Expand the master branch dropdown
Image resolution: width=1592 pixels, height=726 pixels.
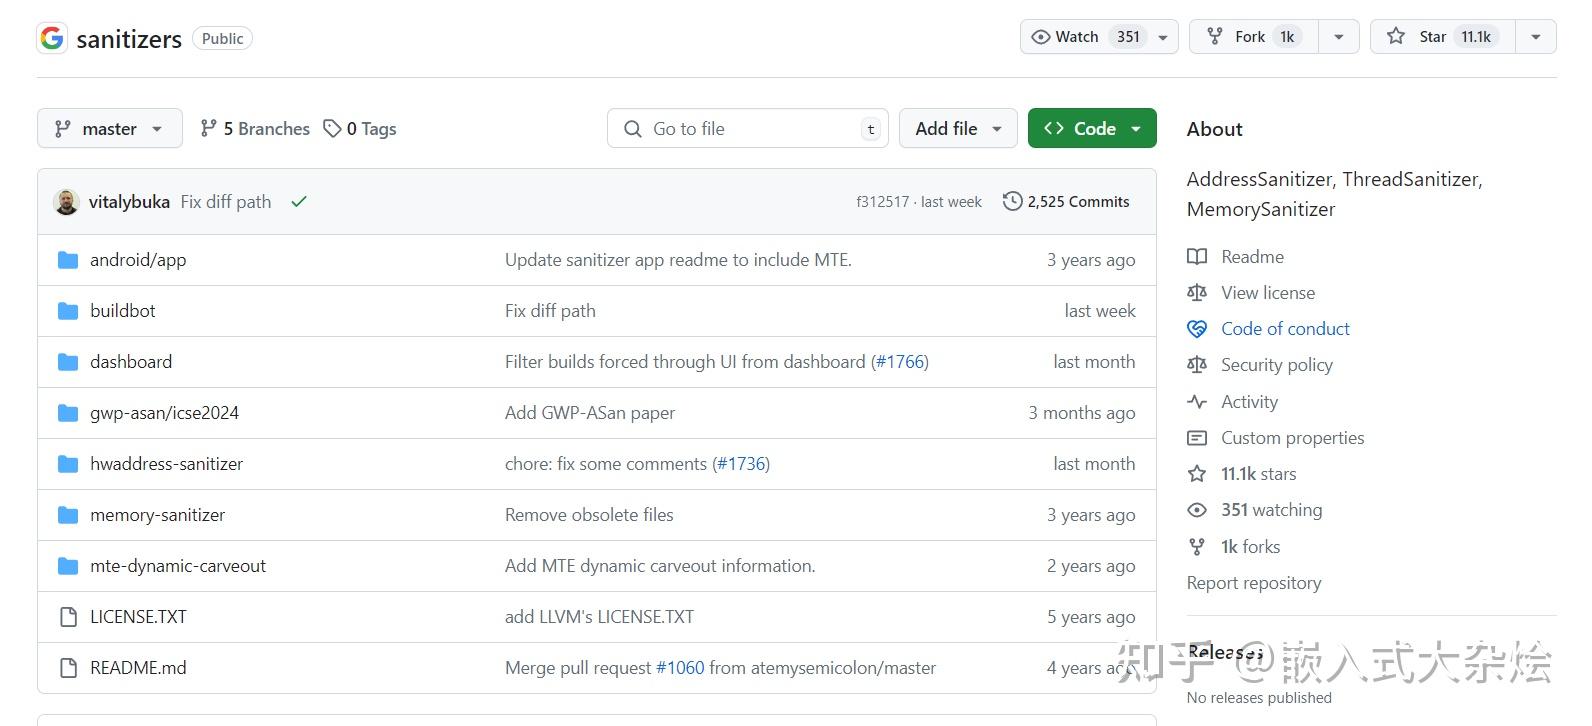pyautogui.click(x=110, y=129)
